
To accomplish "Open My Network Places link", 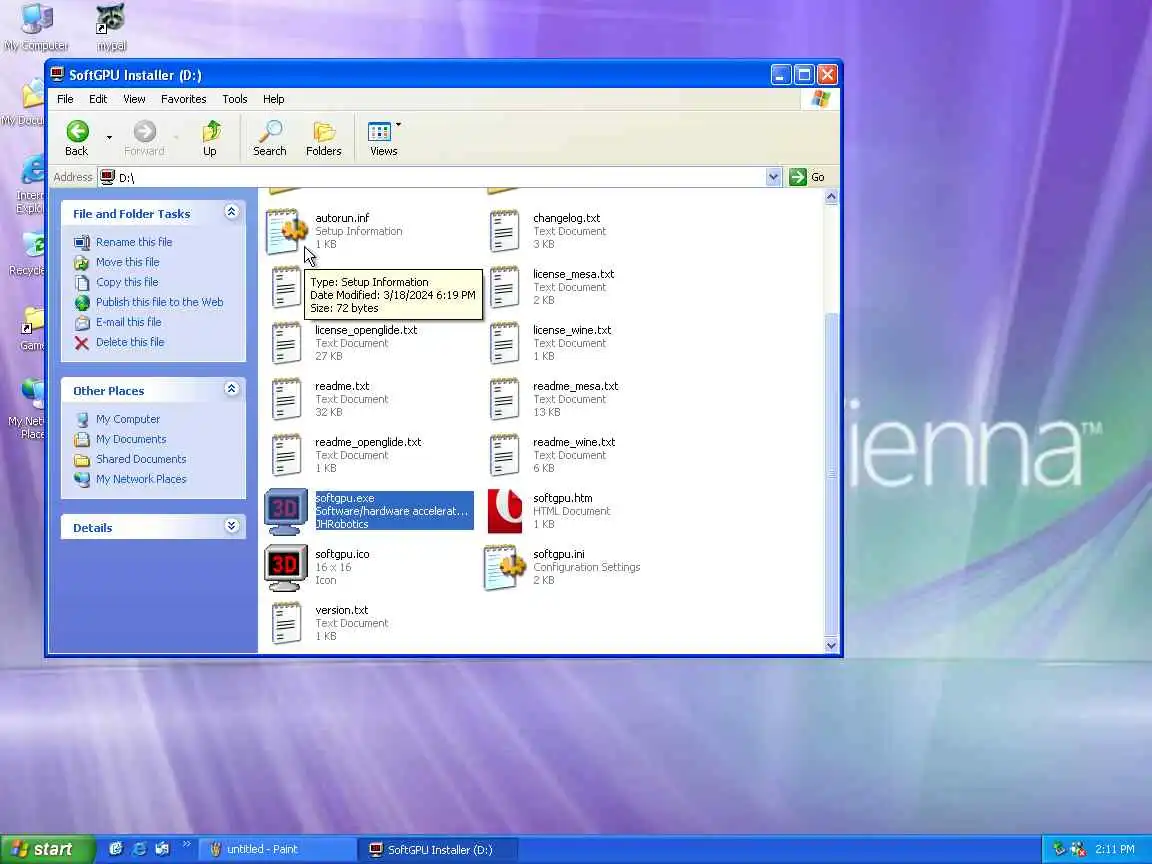I will click(141, 479).
